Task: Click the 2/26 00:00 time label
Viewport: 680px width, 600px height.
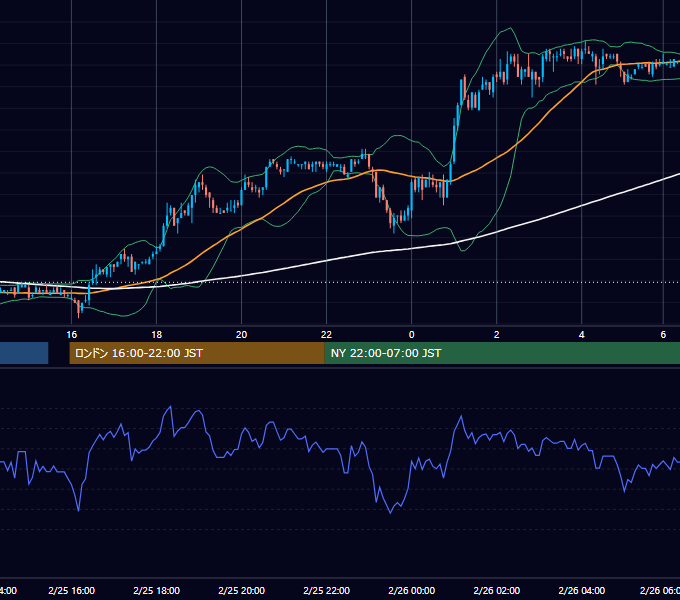Action: (412, 590)
